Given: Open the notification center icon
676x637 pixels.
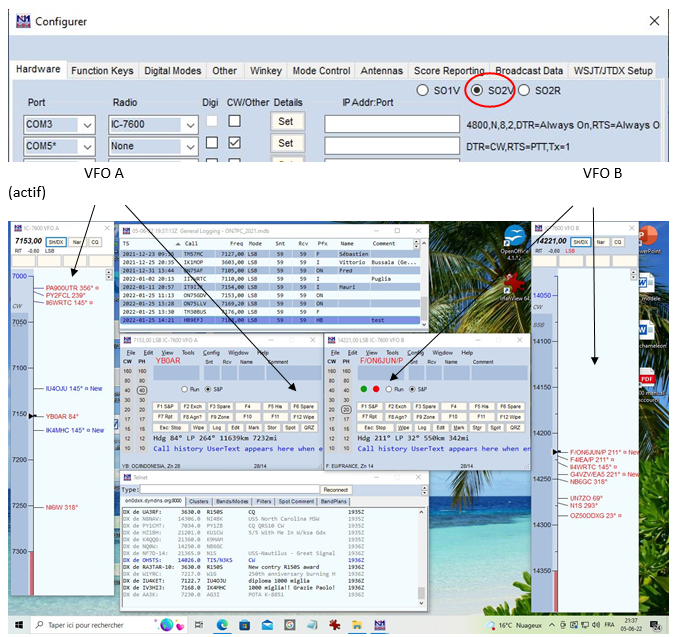Looking at the screenshot, I should click(x=656, y=625).
